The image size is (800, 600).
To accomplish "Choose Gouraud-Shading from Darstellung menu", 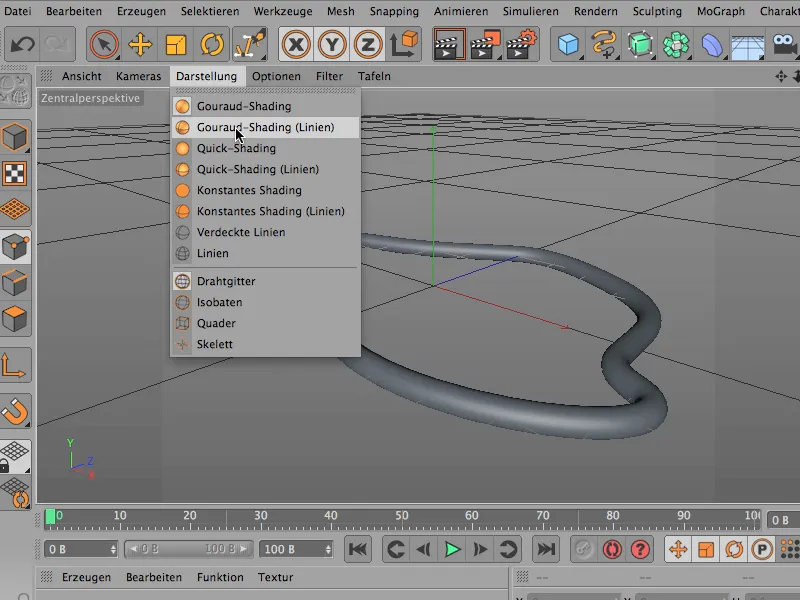I will coord(265,106).
